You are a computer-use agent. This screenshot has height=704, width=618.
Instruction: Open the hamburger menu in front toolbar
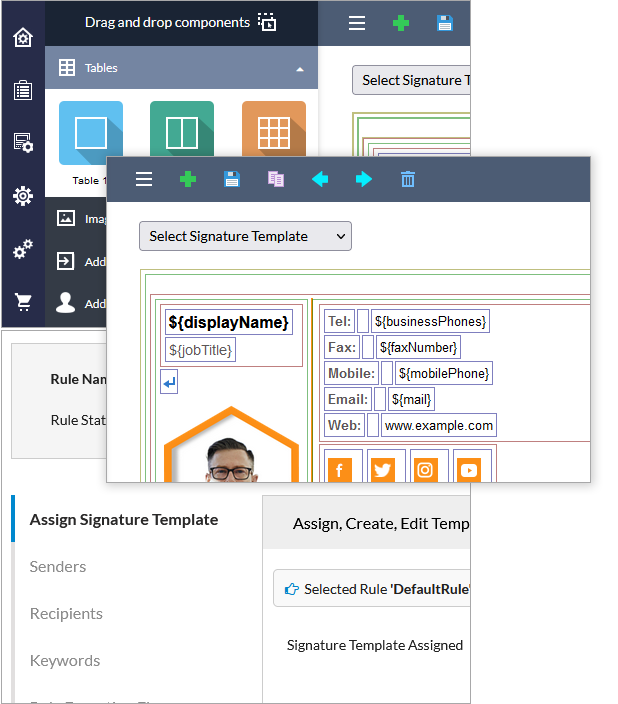pyautogui.click(x=144, y=179)
